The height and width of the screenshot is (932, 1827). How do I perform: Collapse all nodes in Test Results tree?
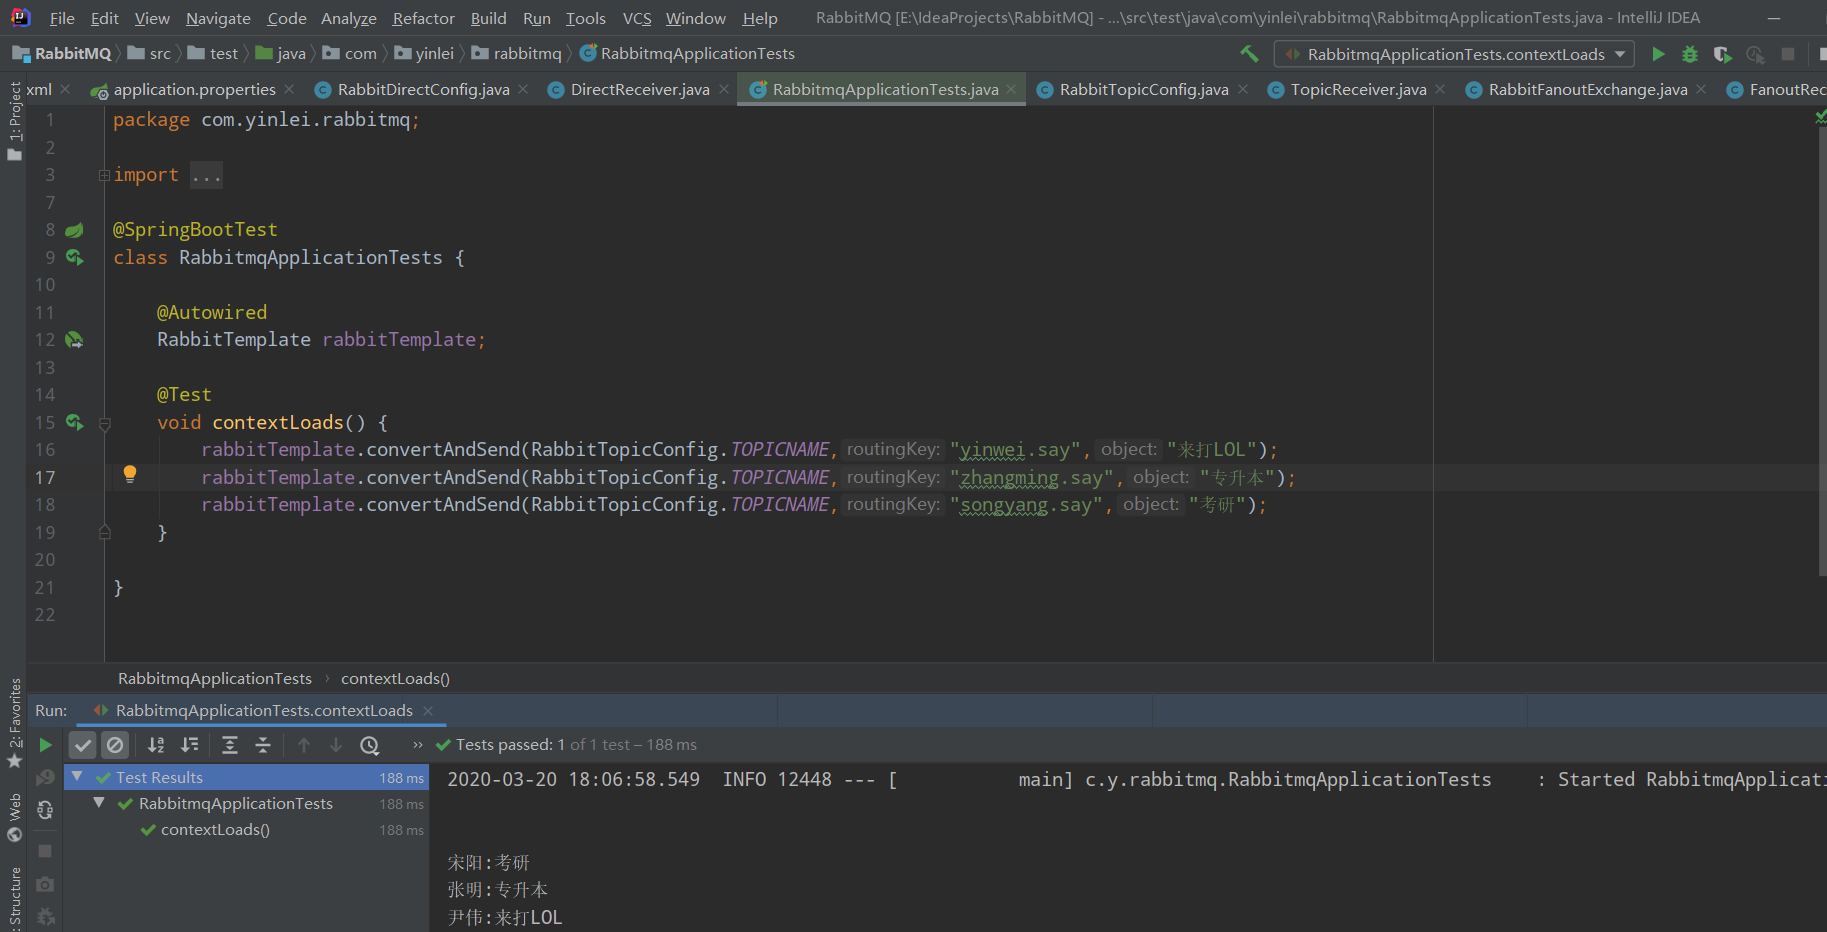[263, 744]
